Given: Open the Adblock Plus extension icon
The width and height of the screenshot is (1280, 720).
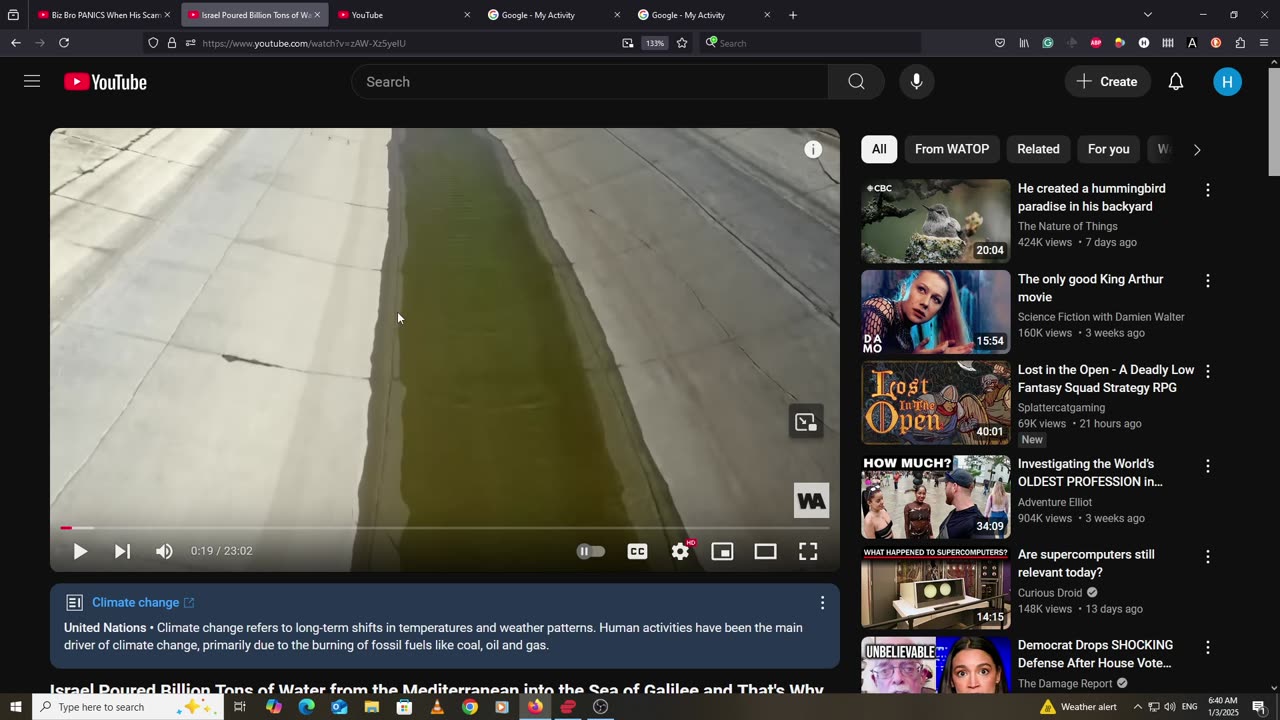Looking at the screenshot, I should click(x=1095, y=43).
